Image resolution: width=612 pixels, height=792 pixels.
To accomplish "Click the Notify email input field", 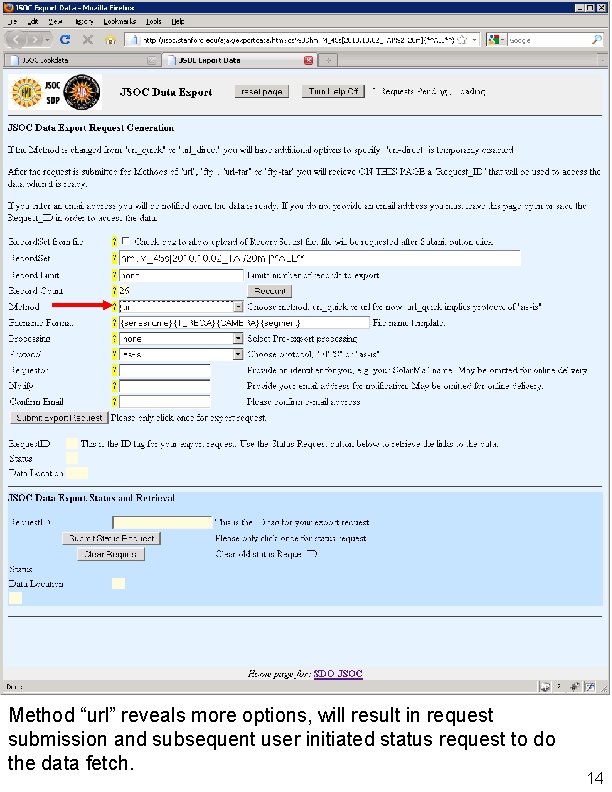I will pos(165,386).
